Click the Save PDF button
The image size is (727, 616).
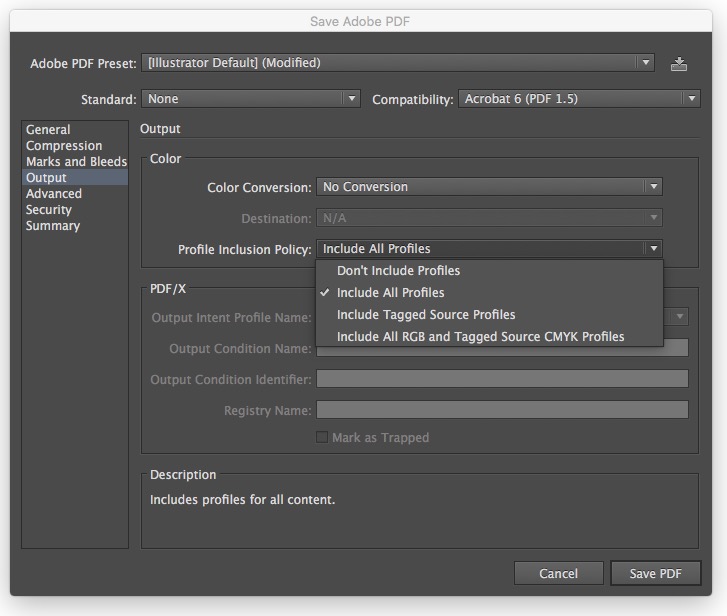tap(656, 573)
